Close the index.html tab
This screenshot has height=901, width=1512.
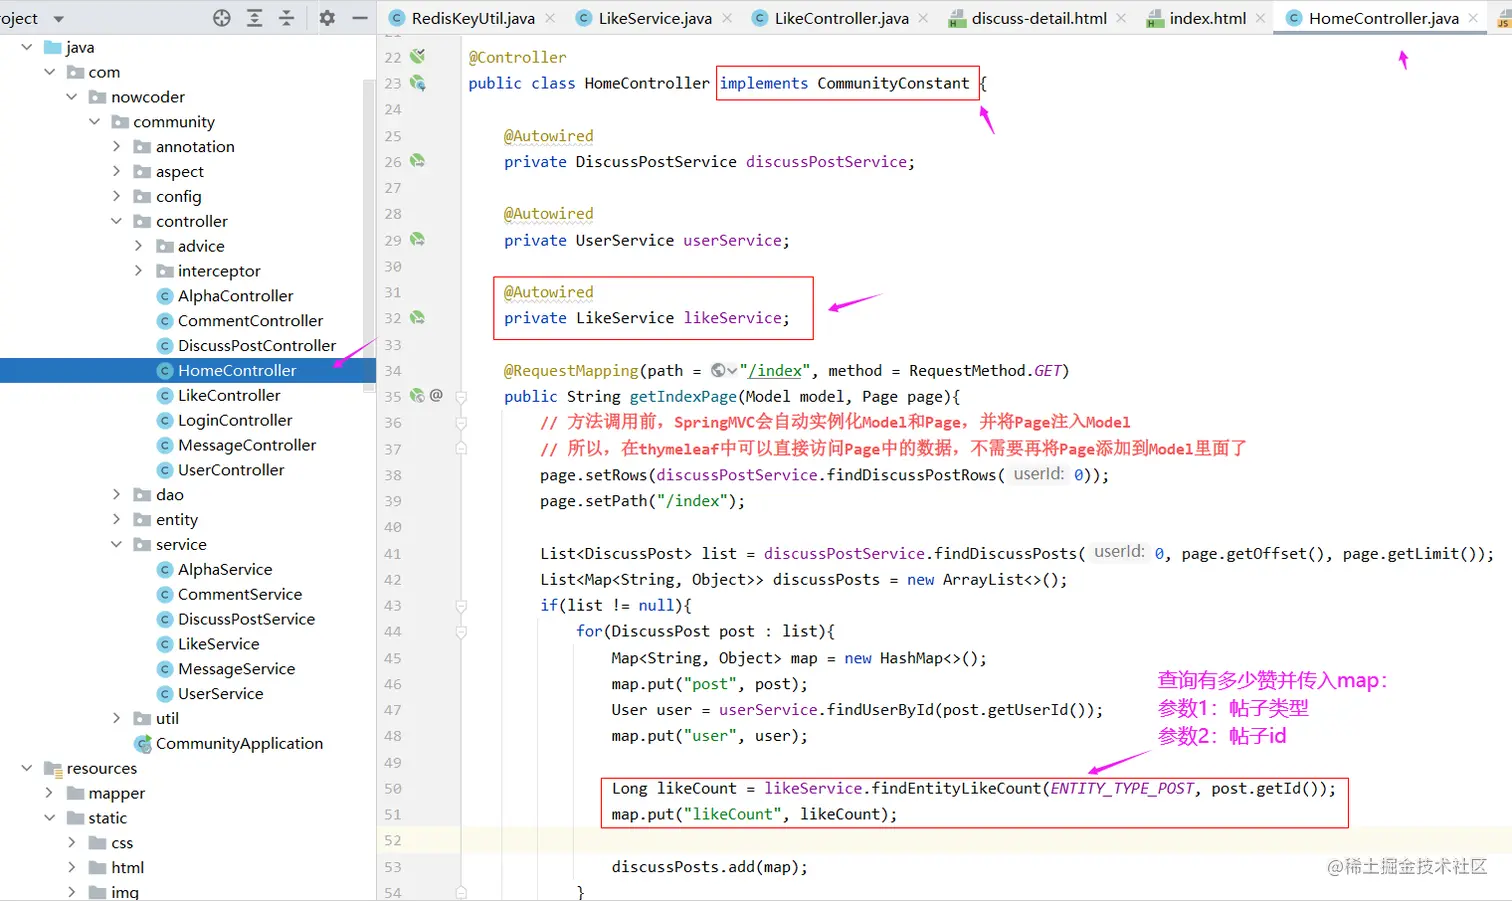click(1260, 18)
